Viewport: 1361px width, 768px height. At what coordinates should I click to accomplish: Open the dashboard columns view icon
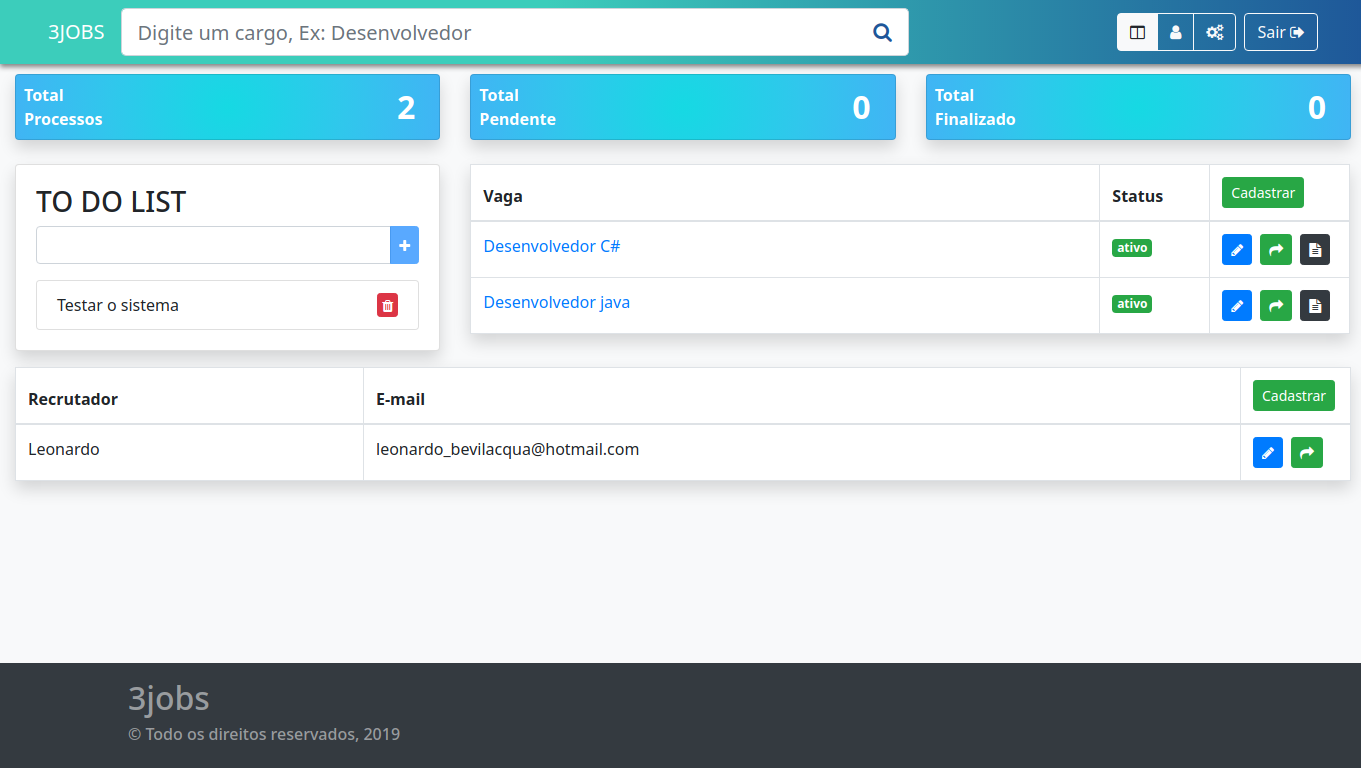click(x=1137, y=32)
